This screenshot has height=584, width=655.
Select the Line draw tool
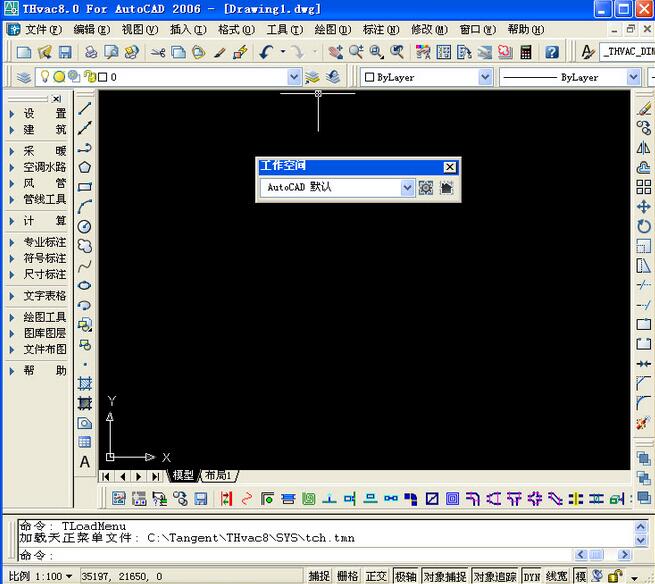pos(85,109)
